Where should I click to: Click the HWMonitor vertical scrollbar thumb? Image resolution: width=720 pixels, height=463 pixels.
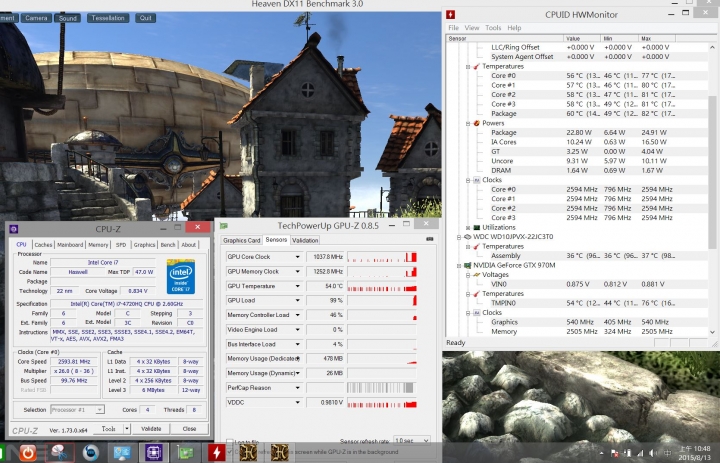[712, 174]
